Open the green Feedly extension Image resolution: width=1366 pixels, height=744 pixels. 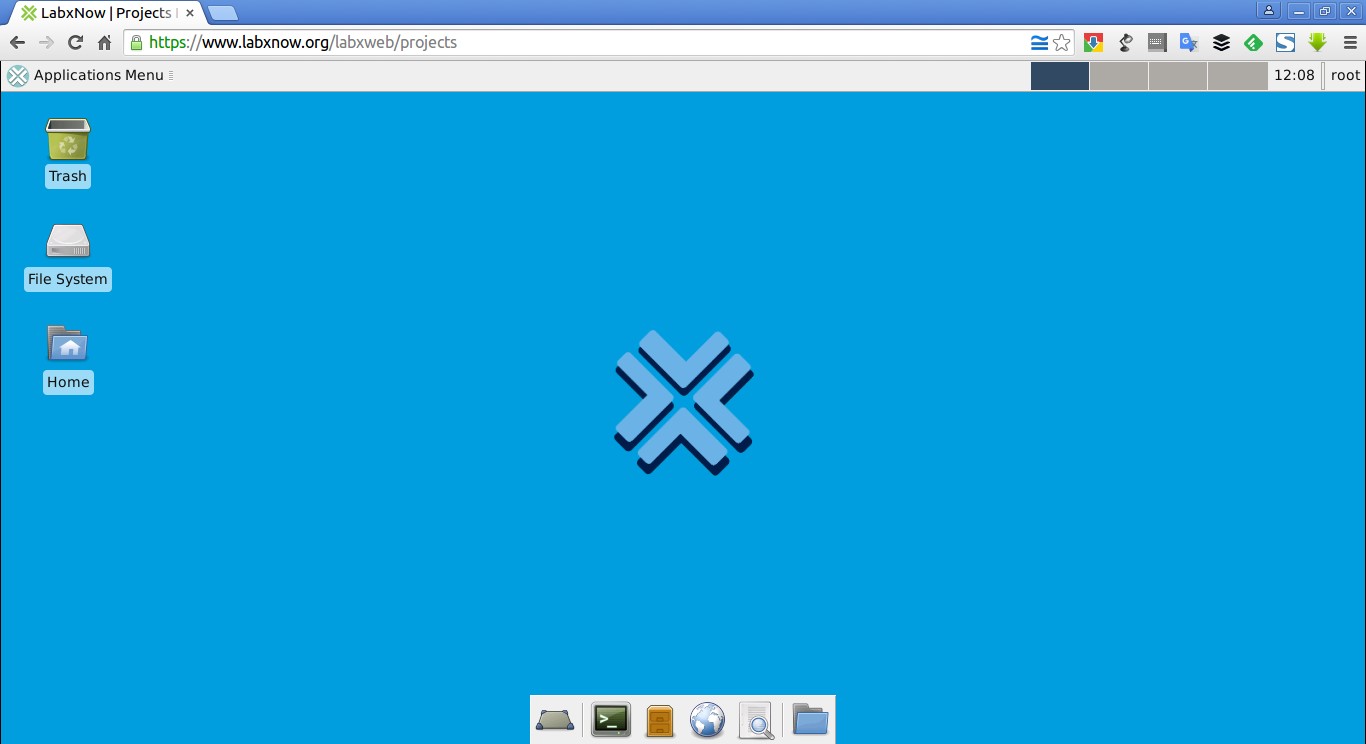click(x=1253, y=42)
